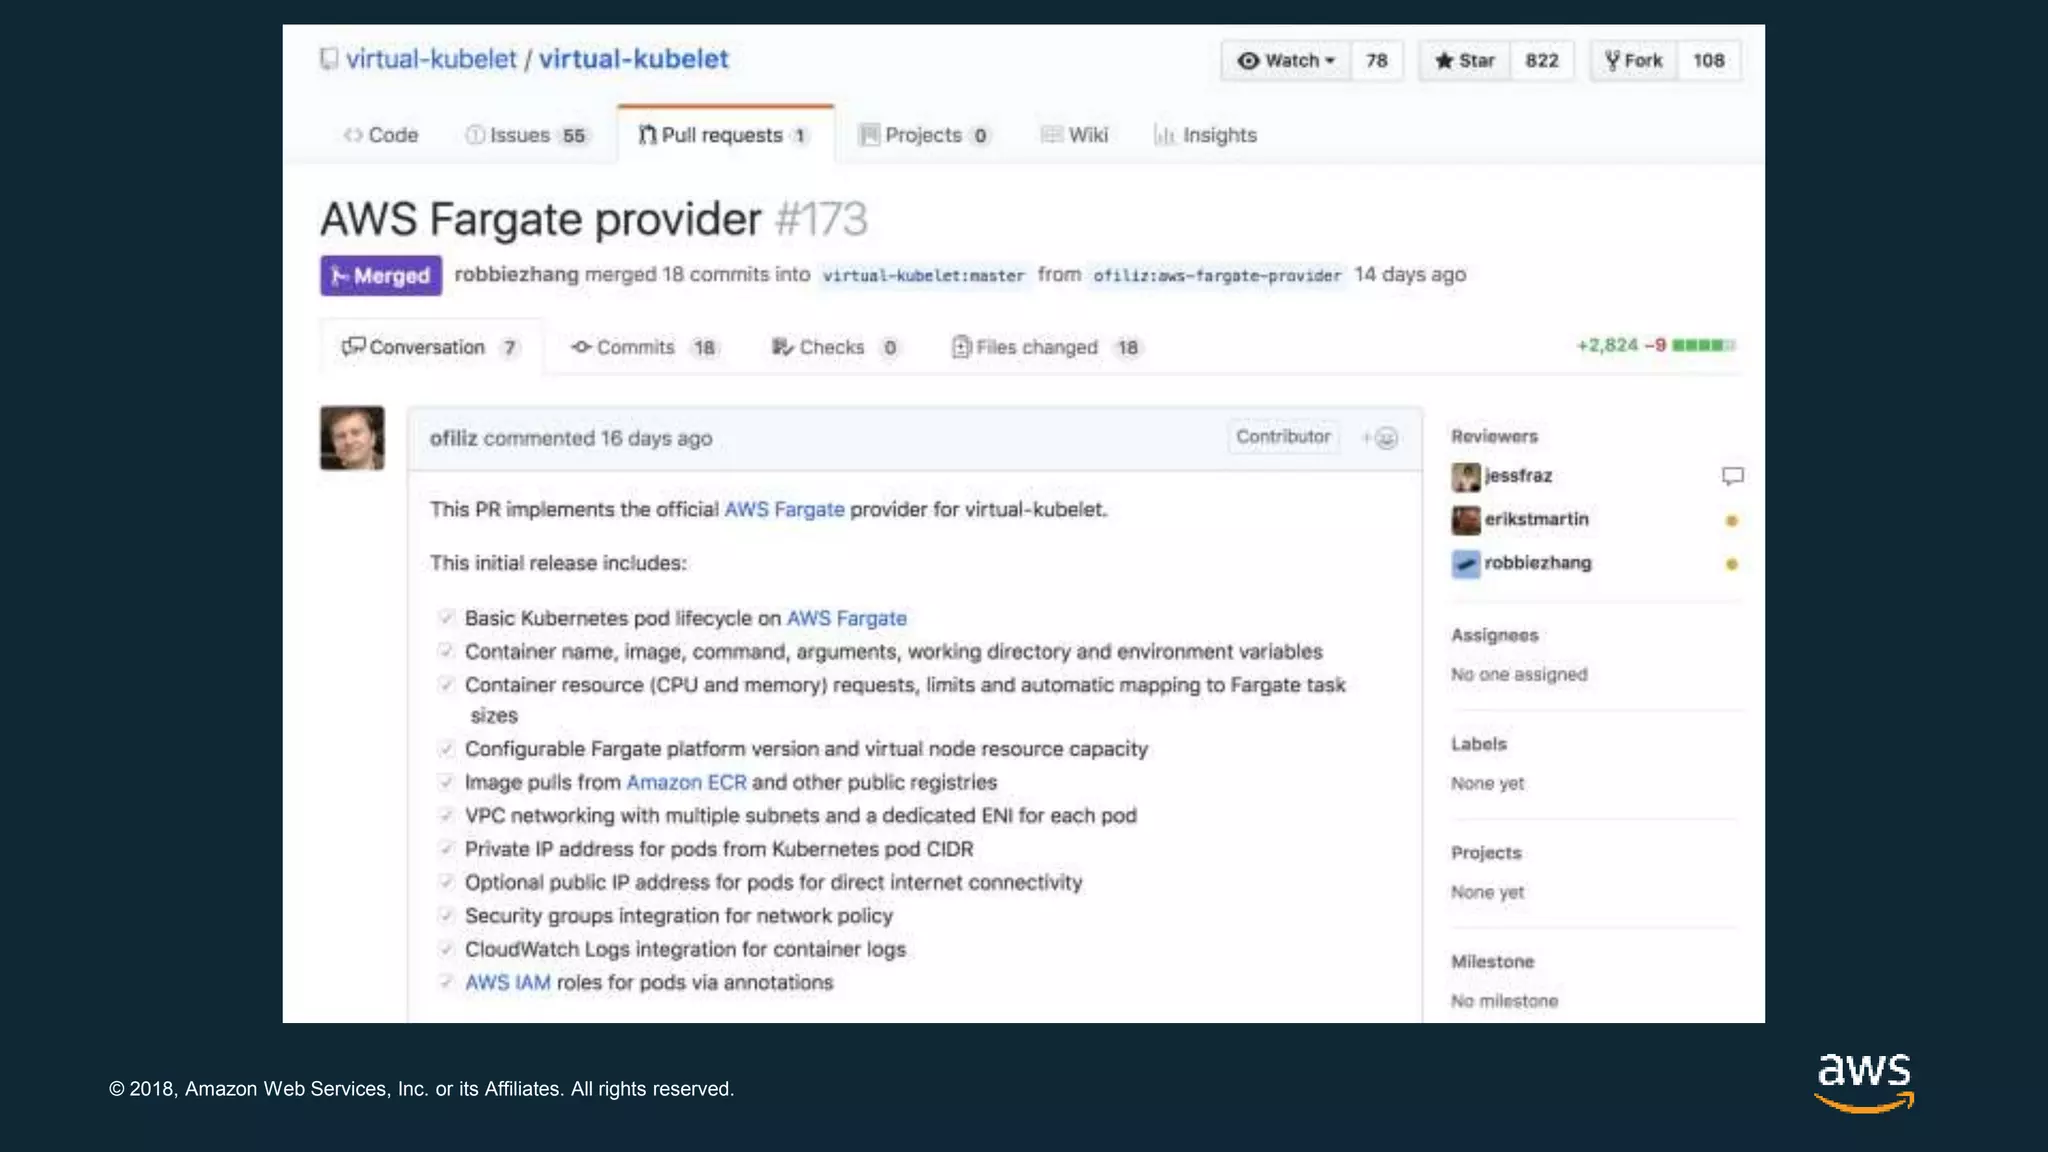Star the virtual-kubelet repository
Image resolution: width=2048 pixels, height=1152 pixels.
point(1464,61)
